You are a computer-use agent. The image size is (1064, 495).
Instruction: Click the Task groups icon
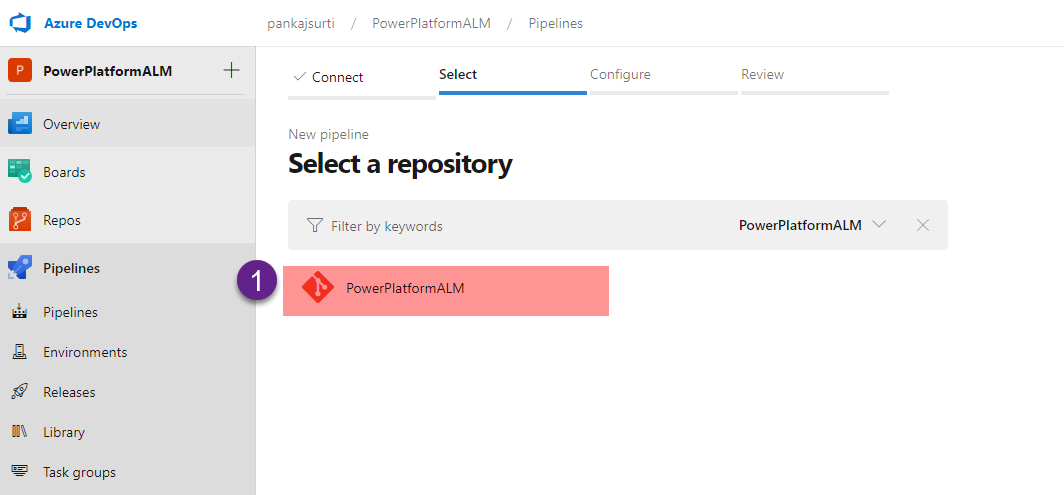20,472
